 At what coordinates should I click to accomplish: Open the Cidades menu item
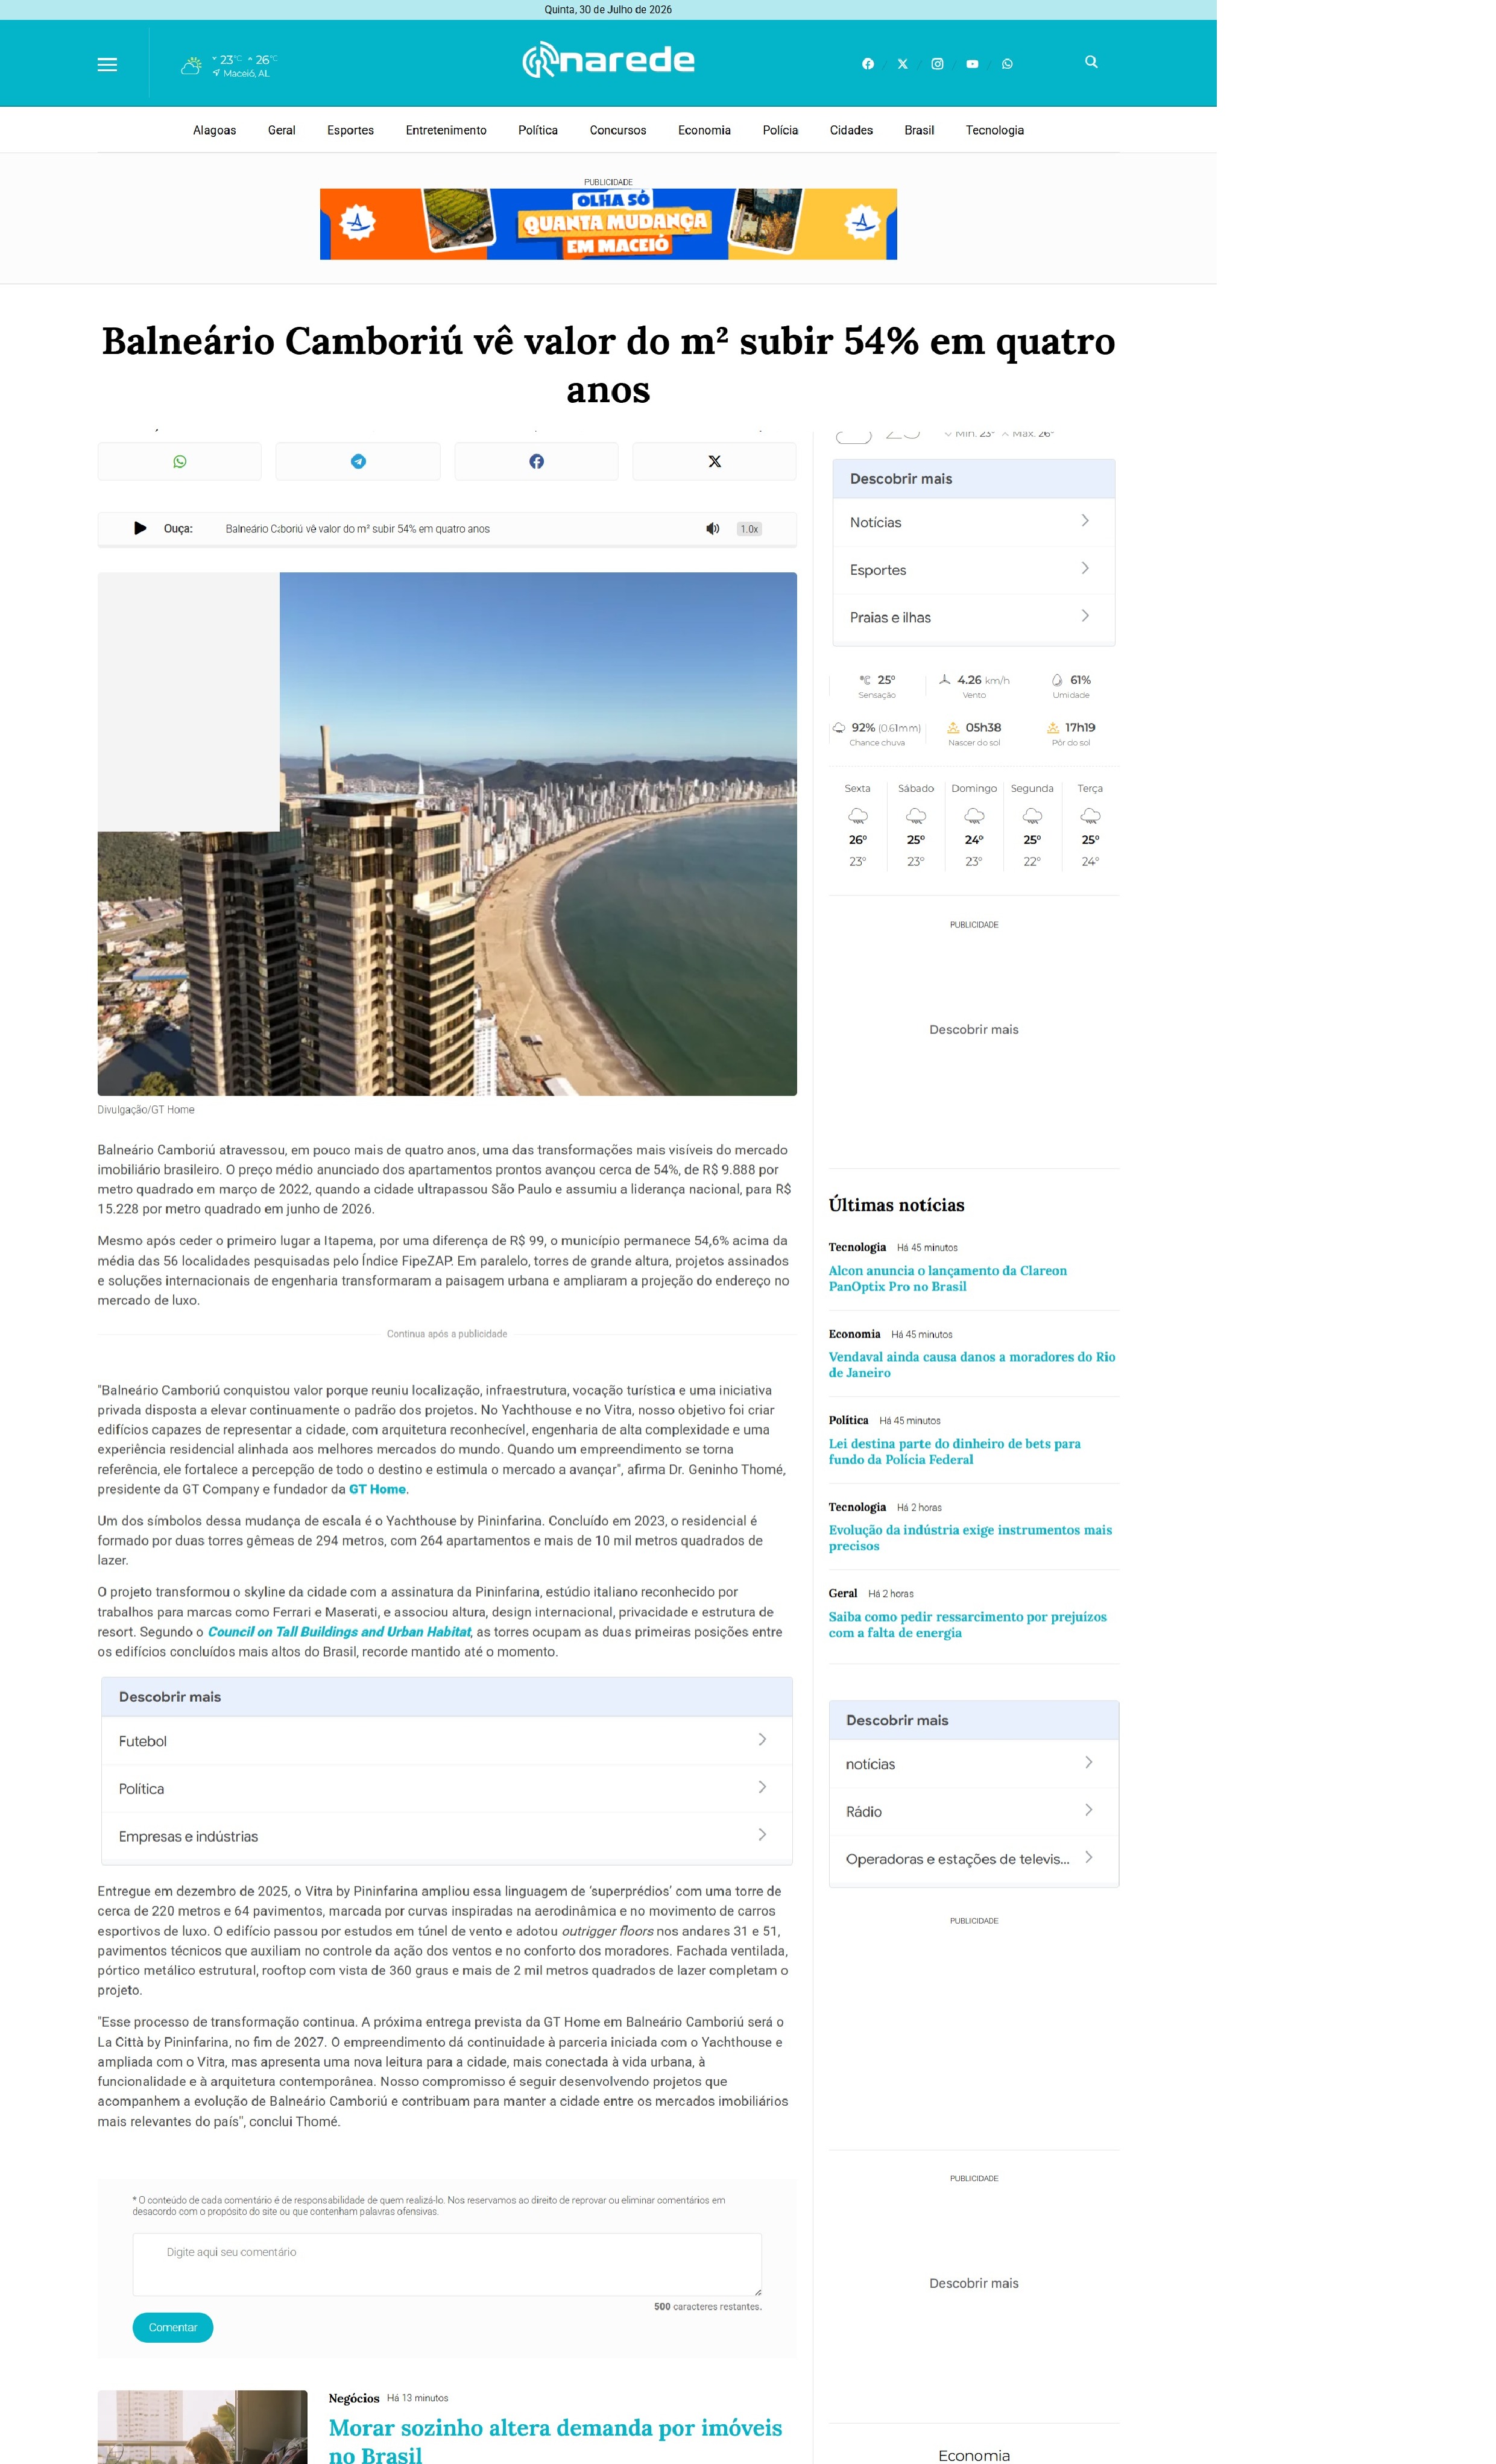pos(851,130)
